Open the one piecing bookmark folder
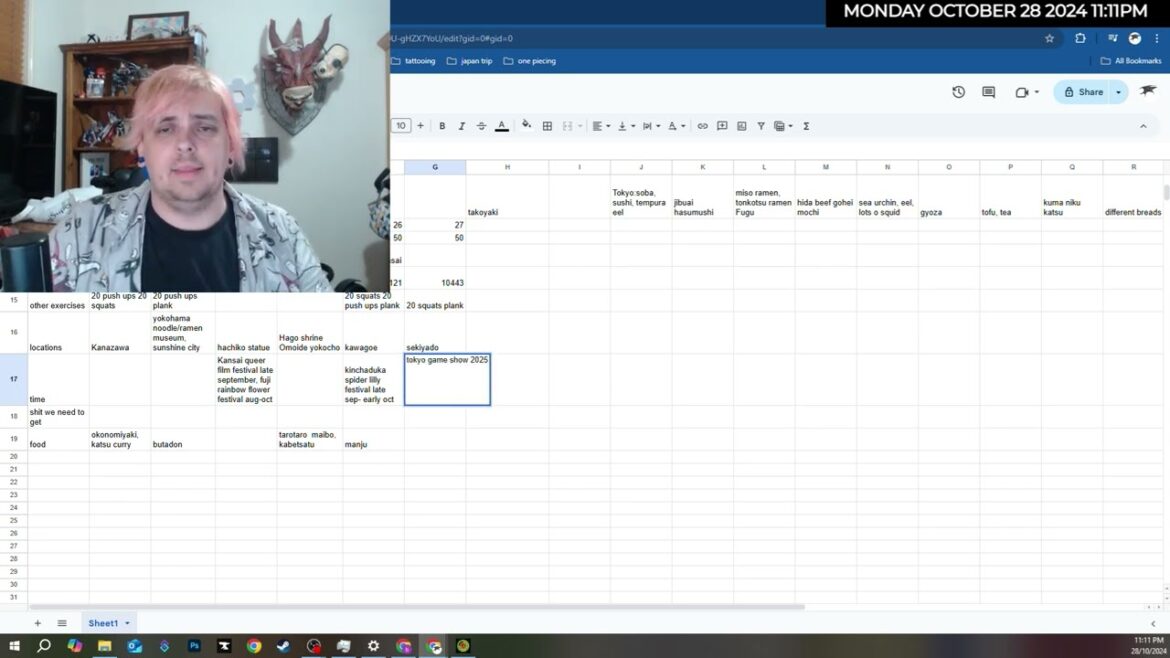This screenshot has height=658, width=1170. (x=529, y=61)
